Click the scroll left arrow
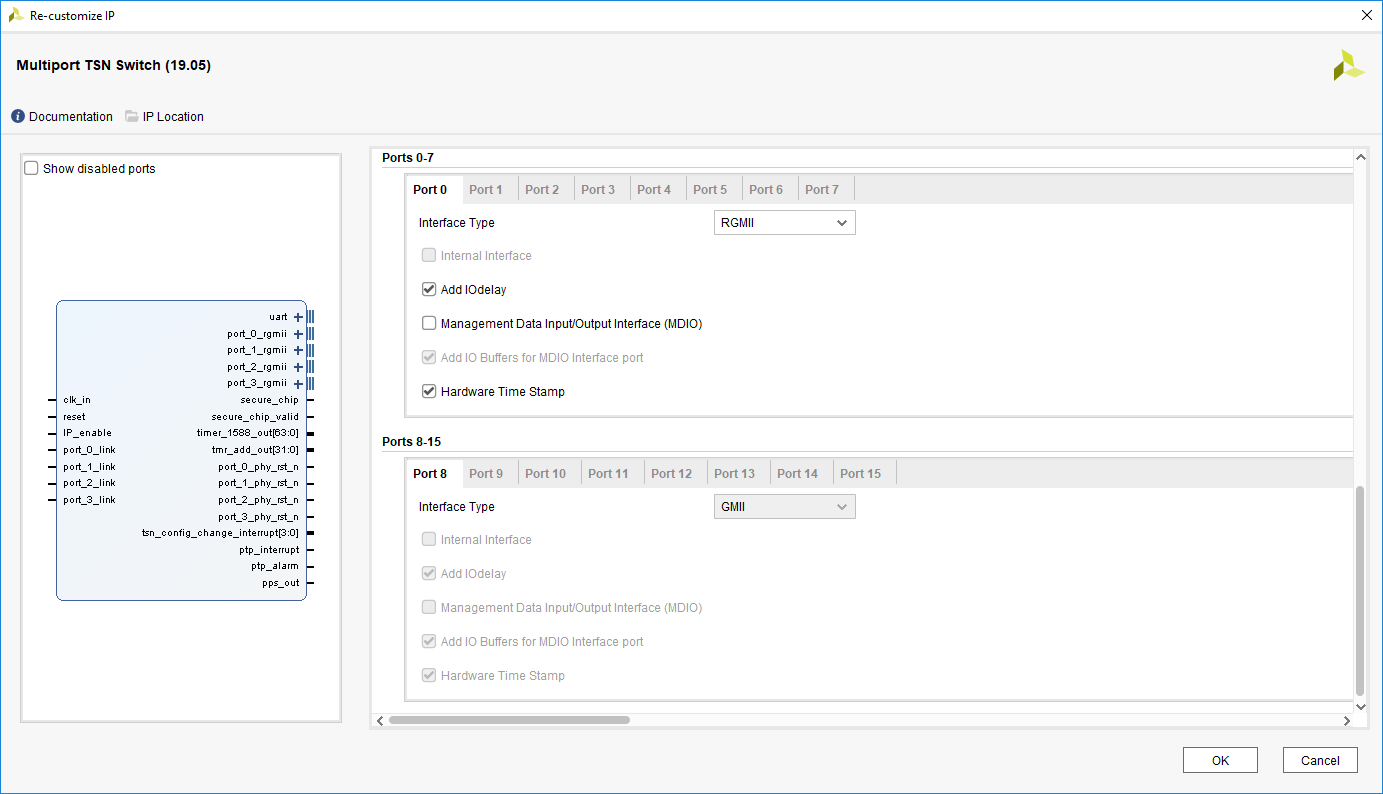 (x=379, y=720)
